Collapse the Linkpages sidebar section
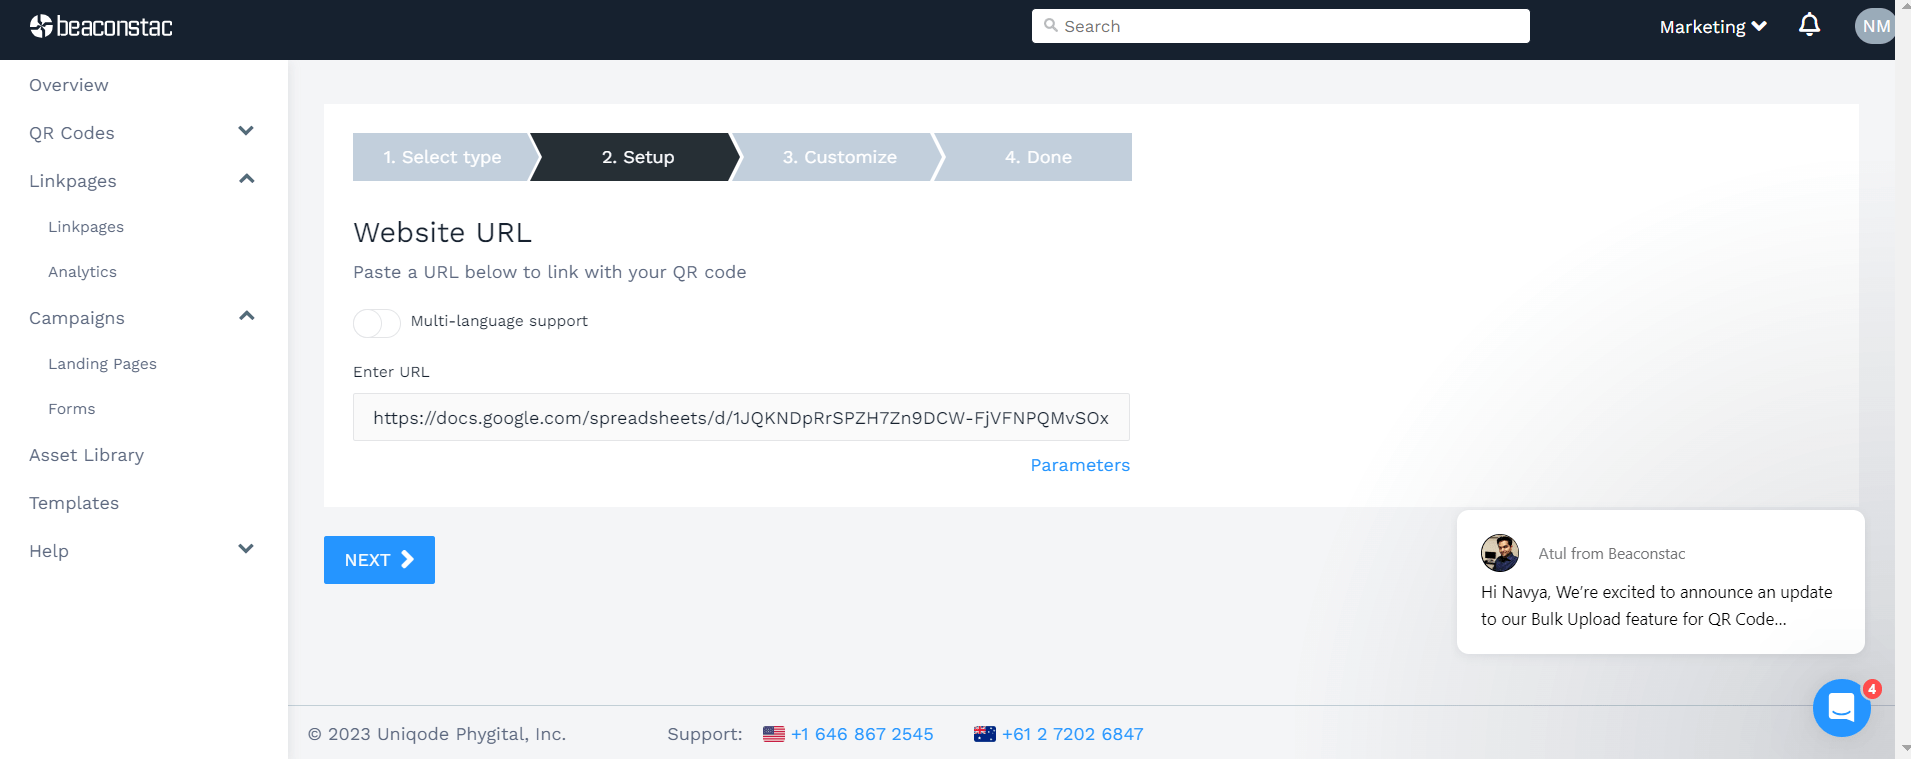 tap(246, 180)
